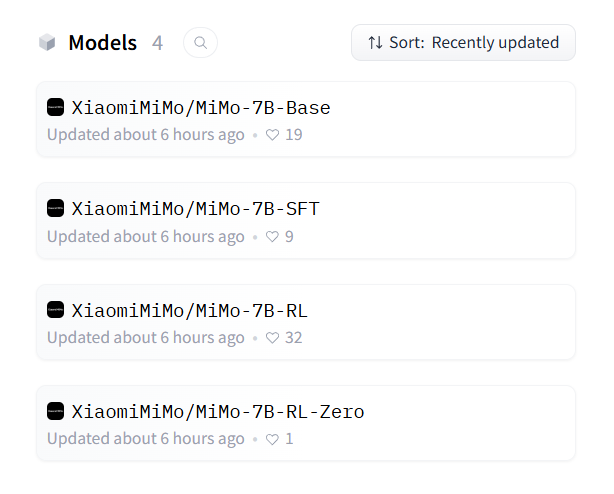Click the Models section heading
This screenshot has height=494, width=614.
pos(103,43)
